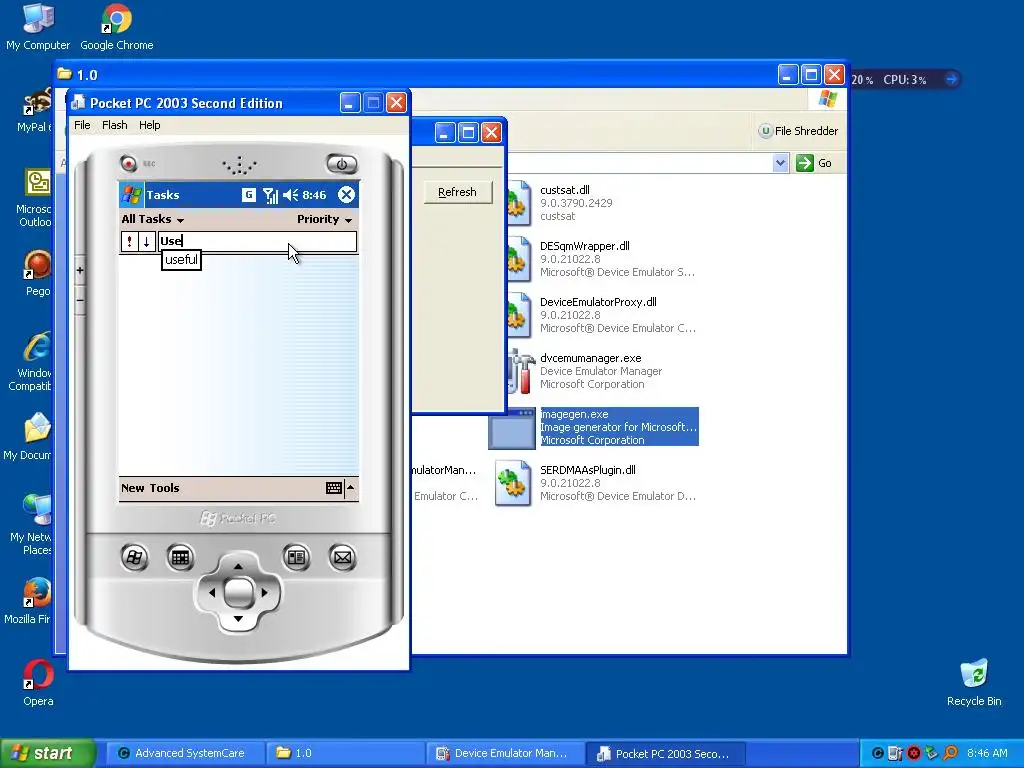Open File Shredder in explorer toolbar

click(798, 131)
